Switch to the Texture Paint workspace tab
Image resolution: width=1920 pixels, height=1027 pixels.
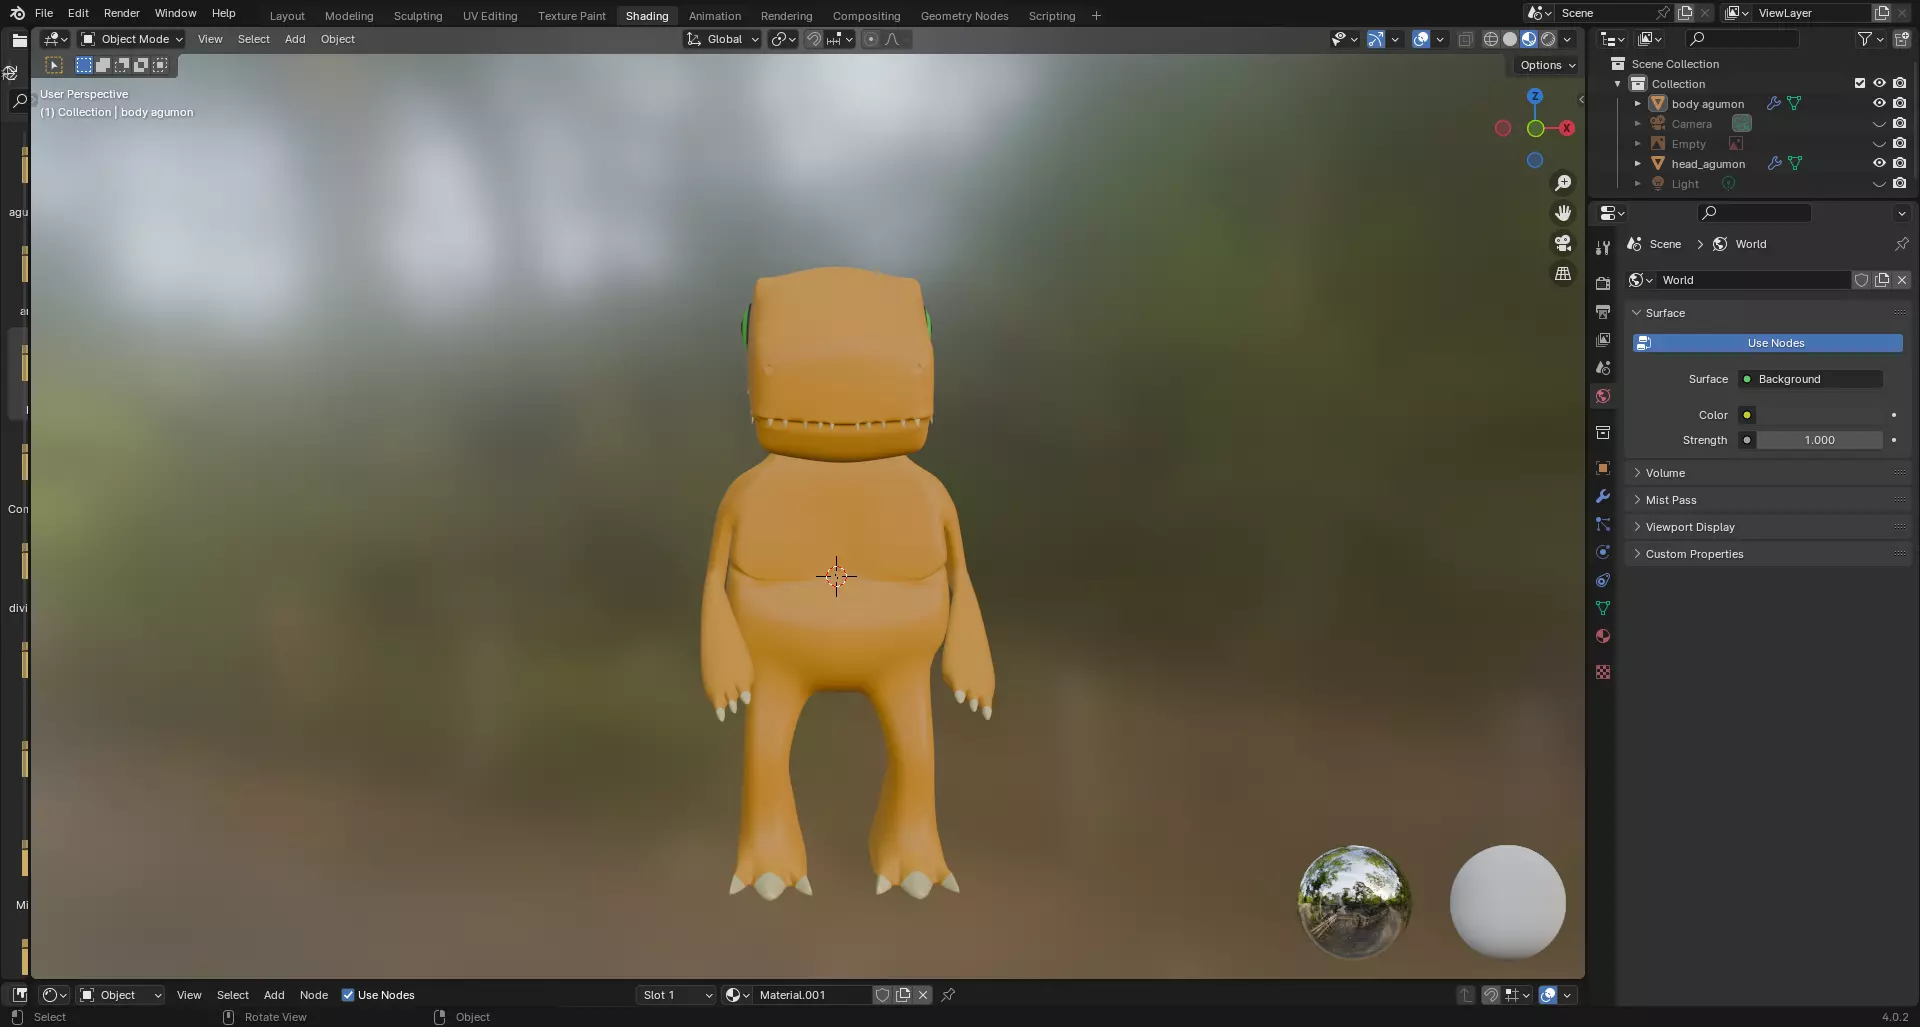point(571,15)
